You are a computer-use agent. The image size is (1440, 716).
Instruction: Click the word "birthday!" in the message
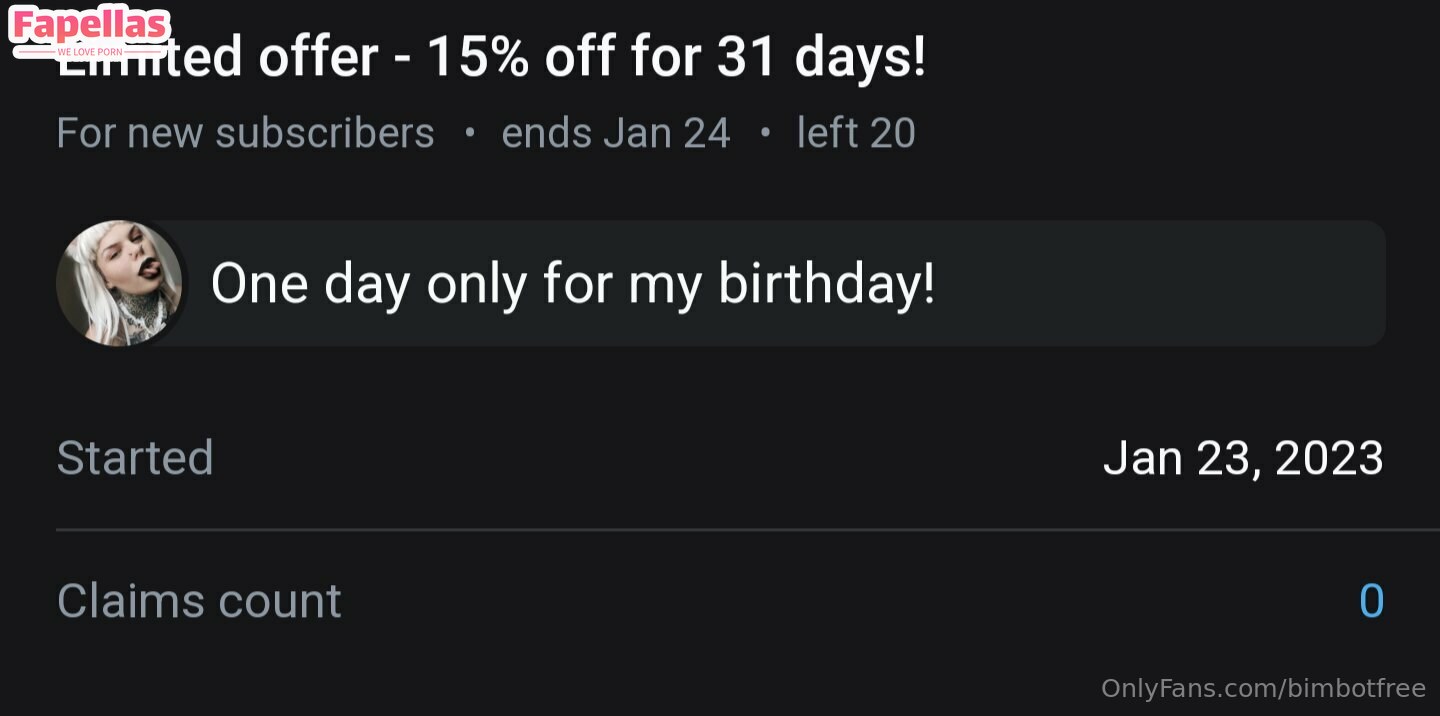click(x=826, y=284)
